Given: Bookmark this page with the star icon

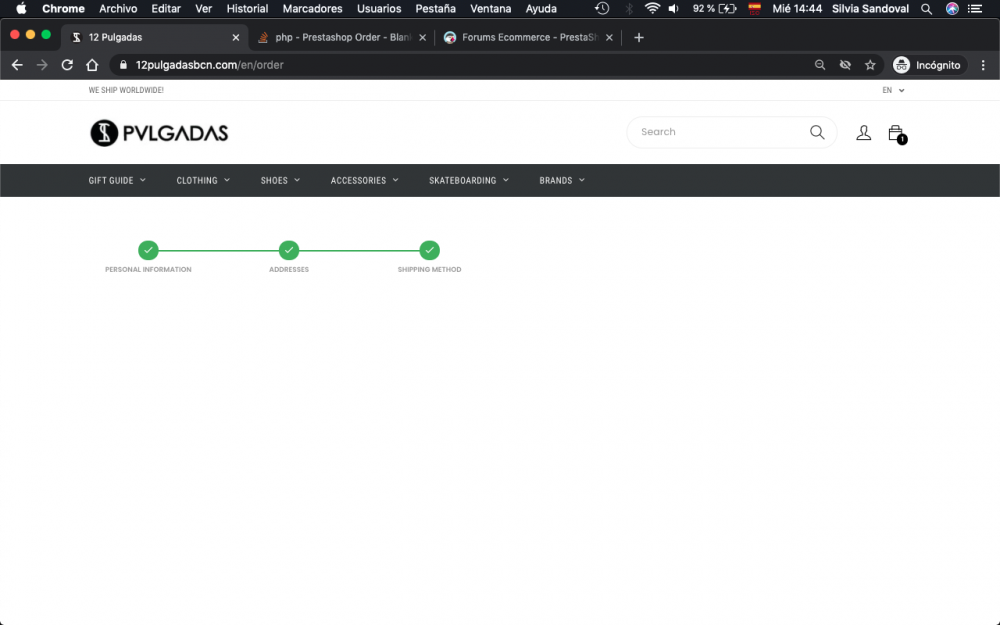Looking at the screenshot, I should pyautogui.click(x=870, y=65).
